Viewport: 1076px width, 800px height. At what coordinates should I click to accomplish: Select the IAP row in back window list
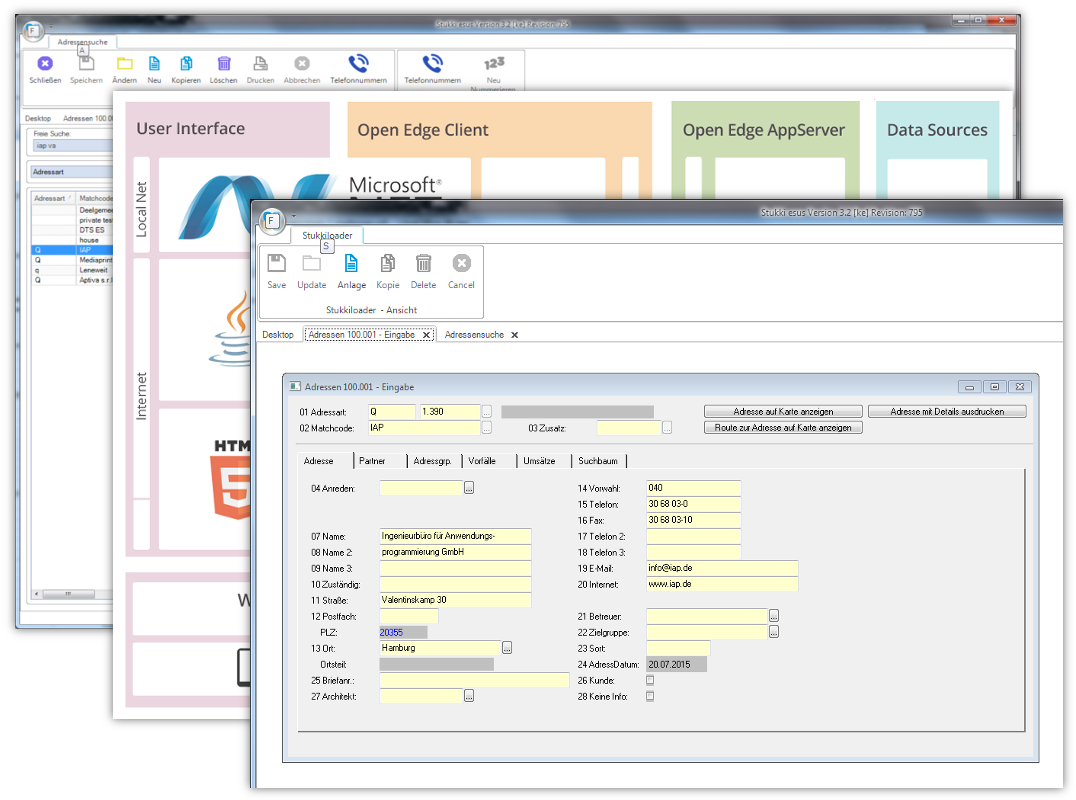pos(73,250)
